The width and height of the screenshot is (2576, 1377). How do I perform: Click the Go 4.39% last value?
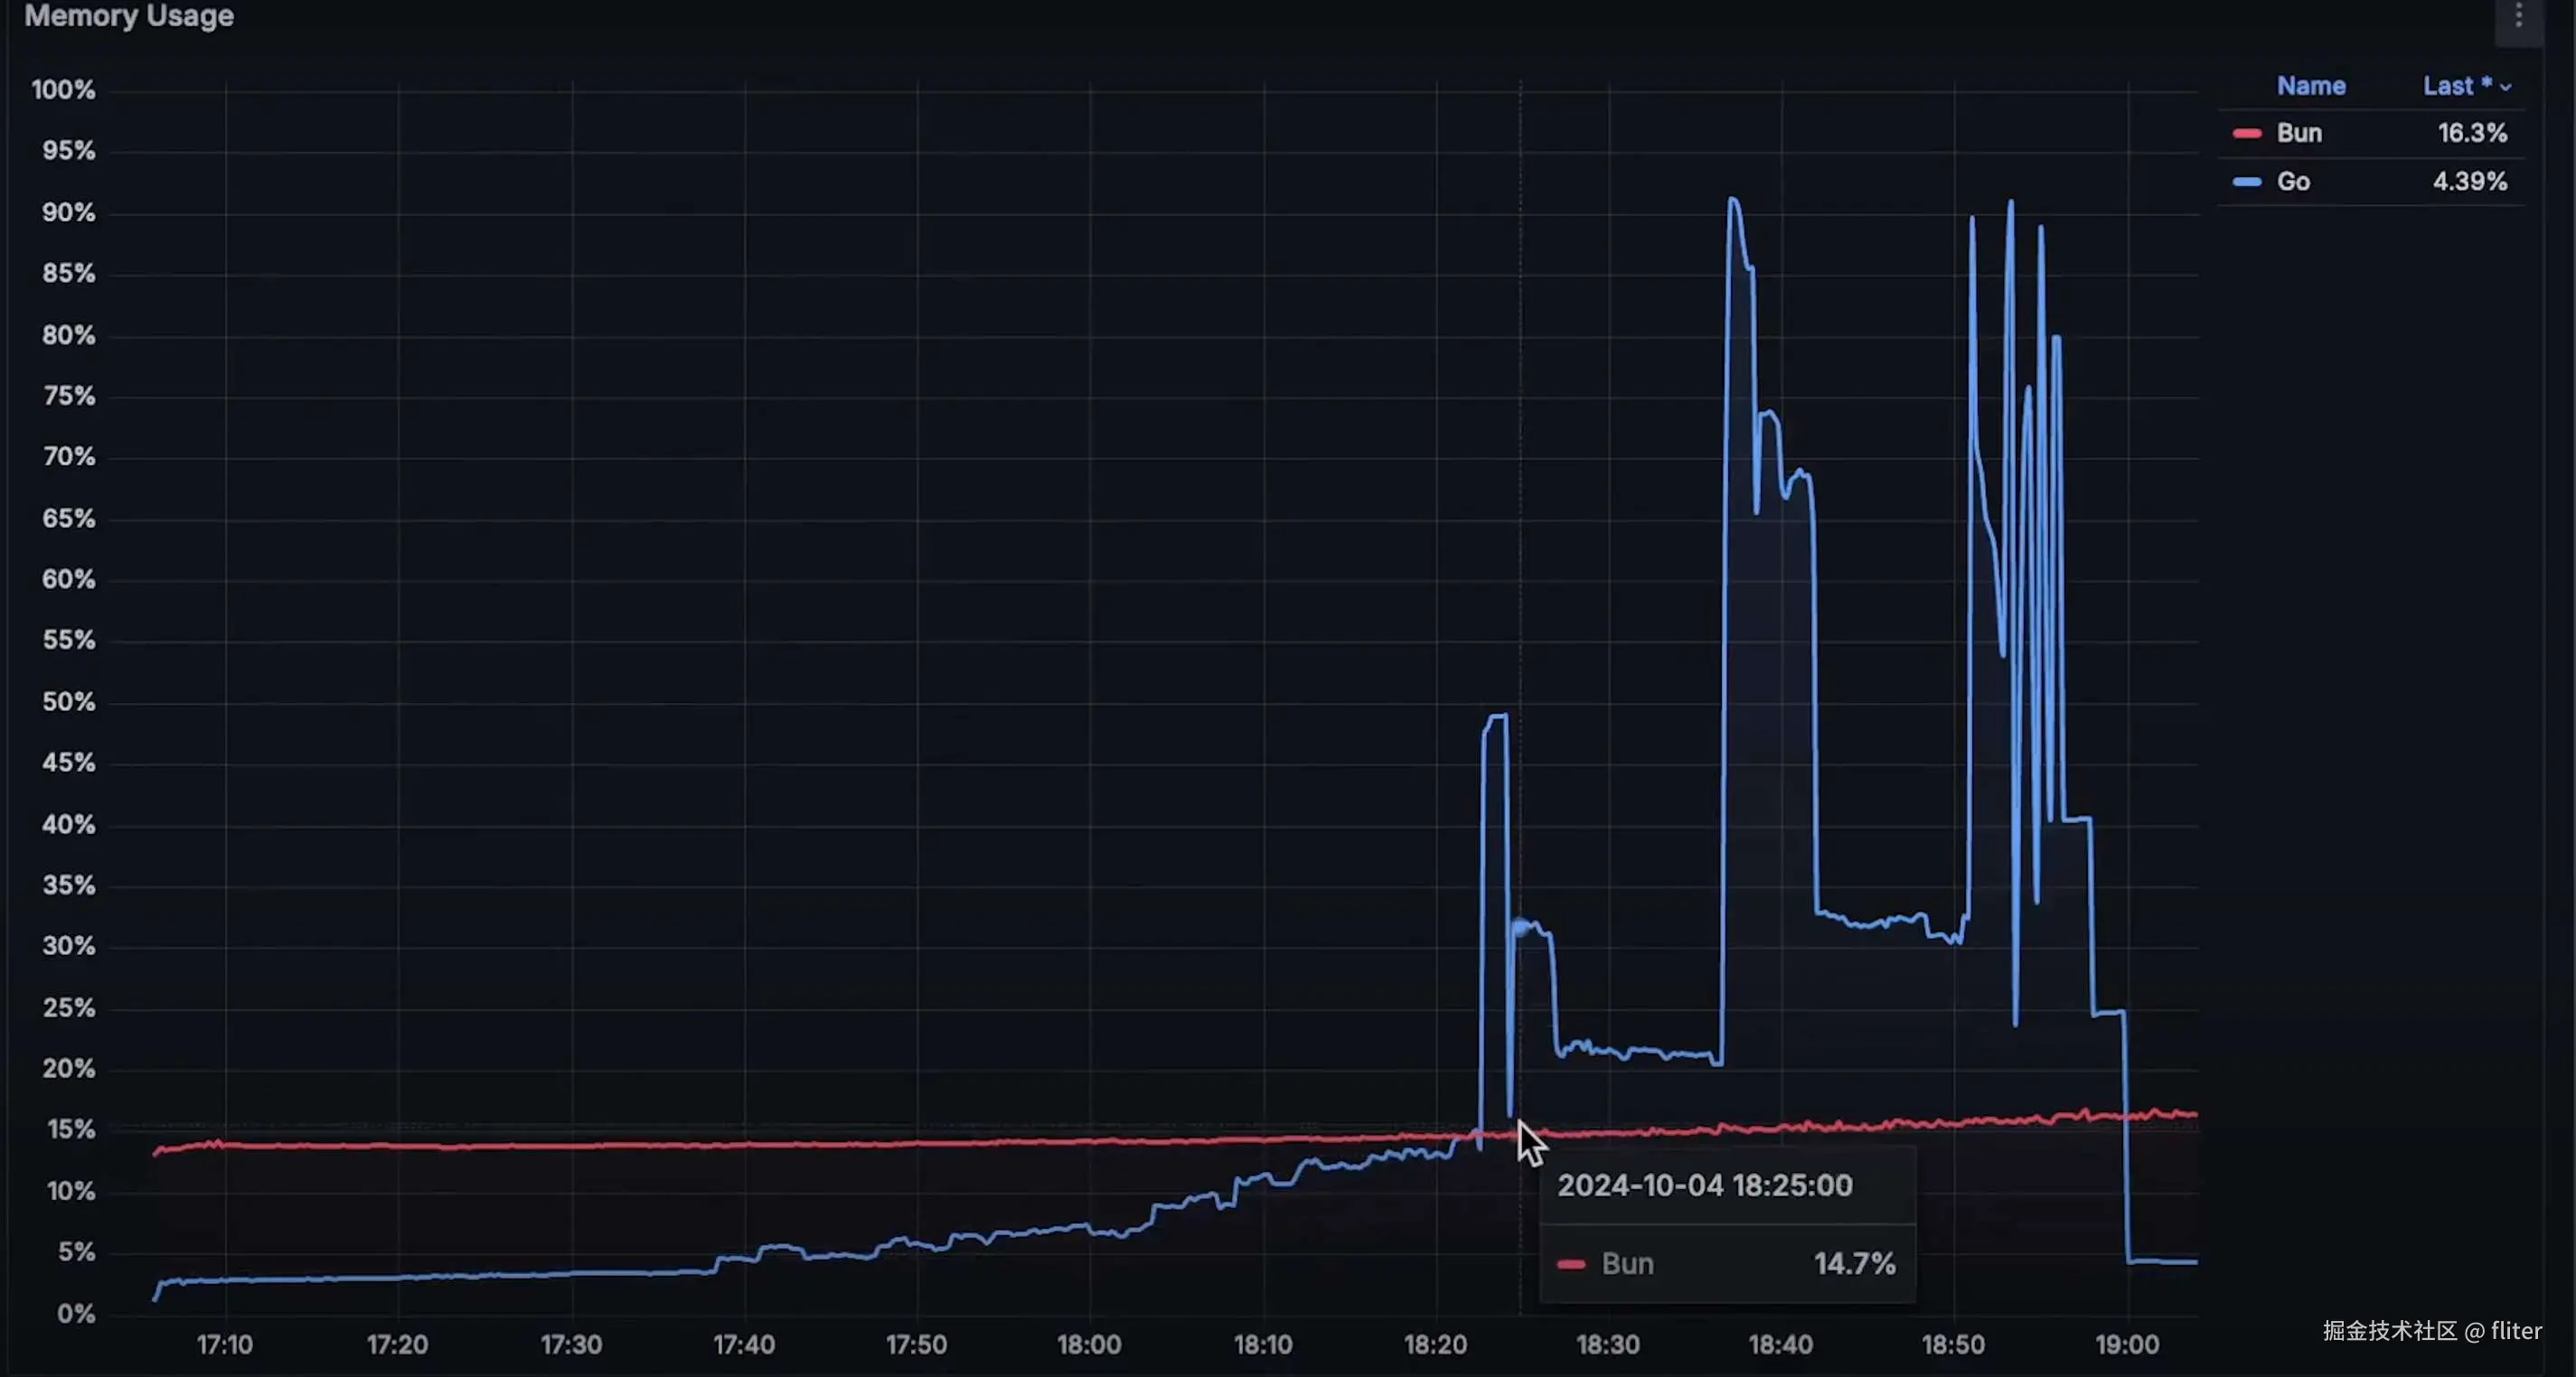click(2469, 182)
